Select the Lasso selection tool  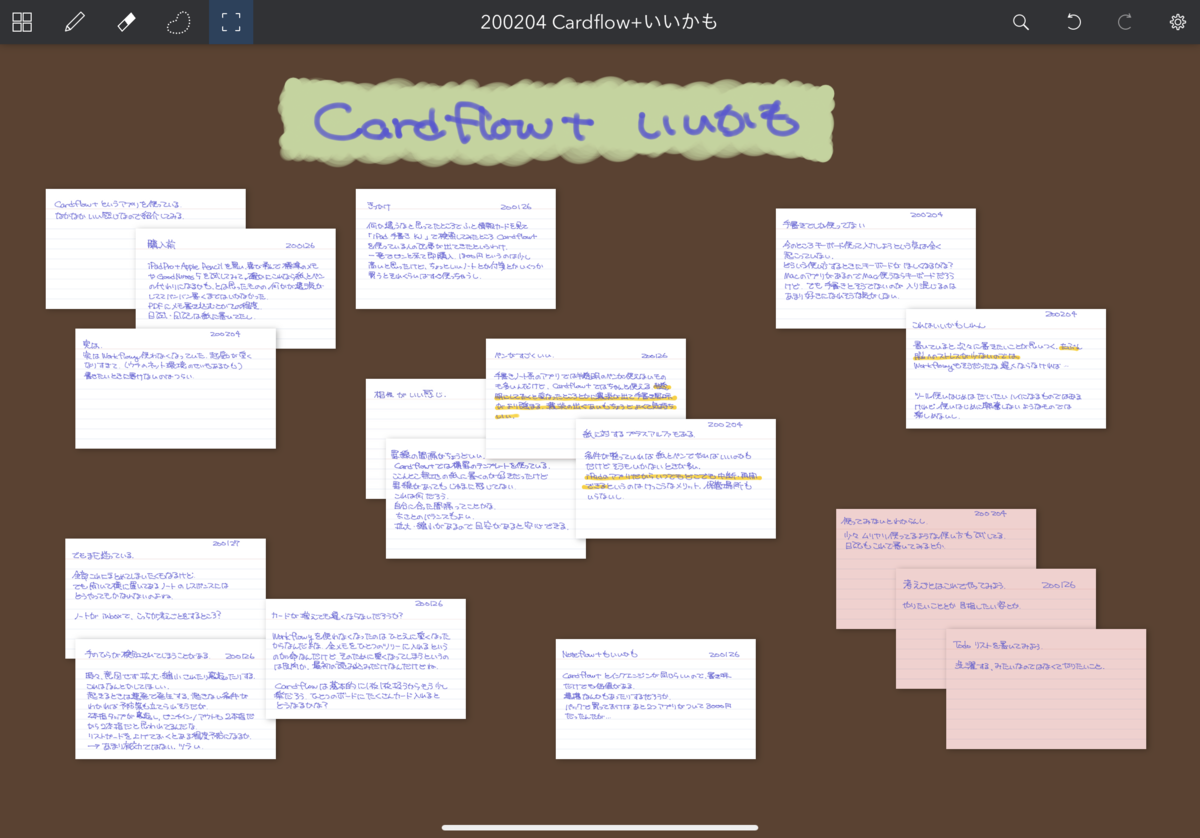(178, 22)
